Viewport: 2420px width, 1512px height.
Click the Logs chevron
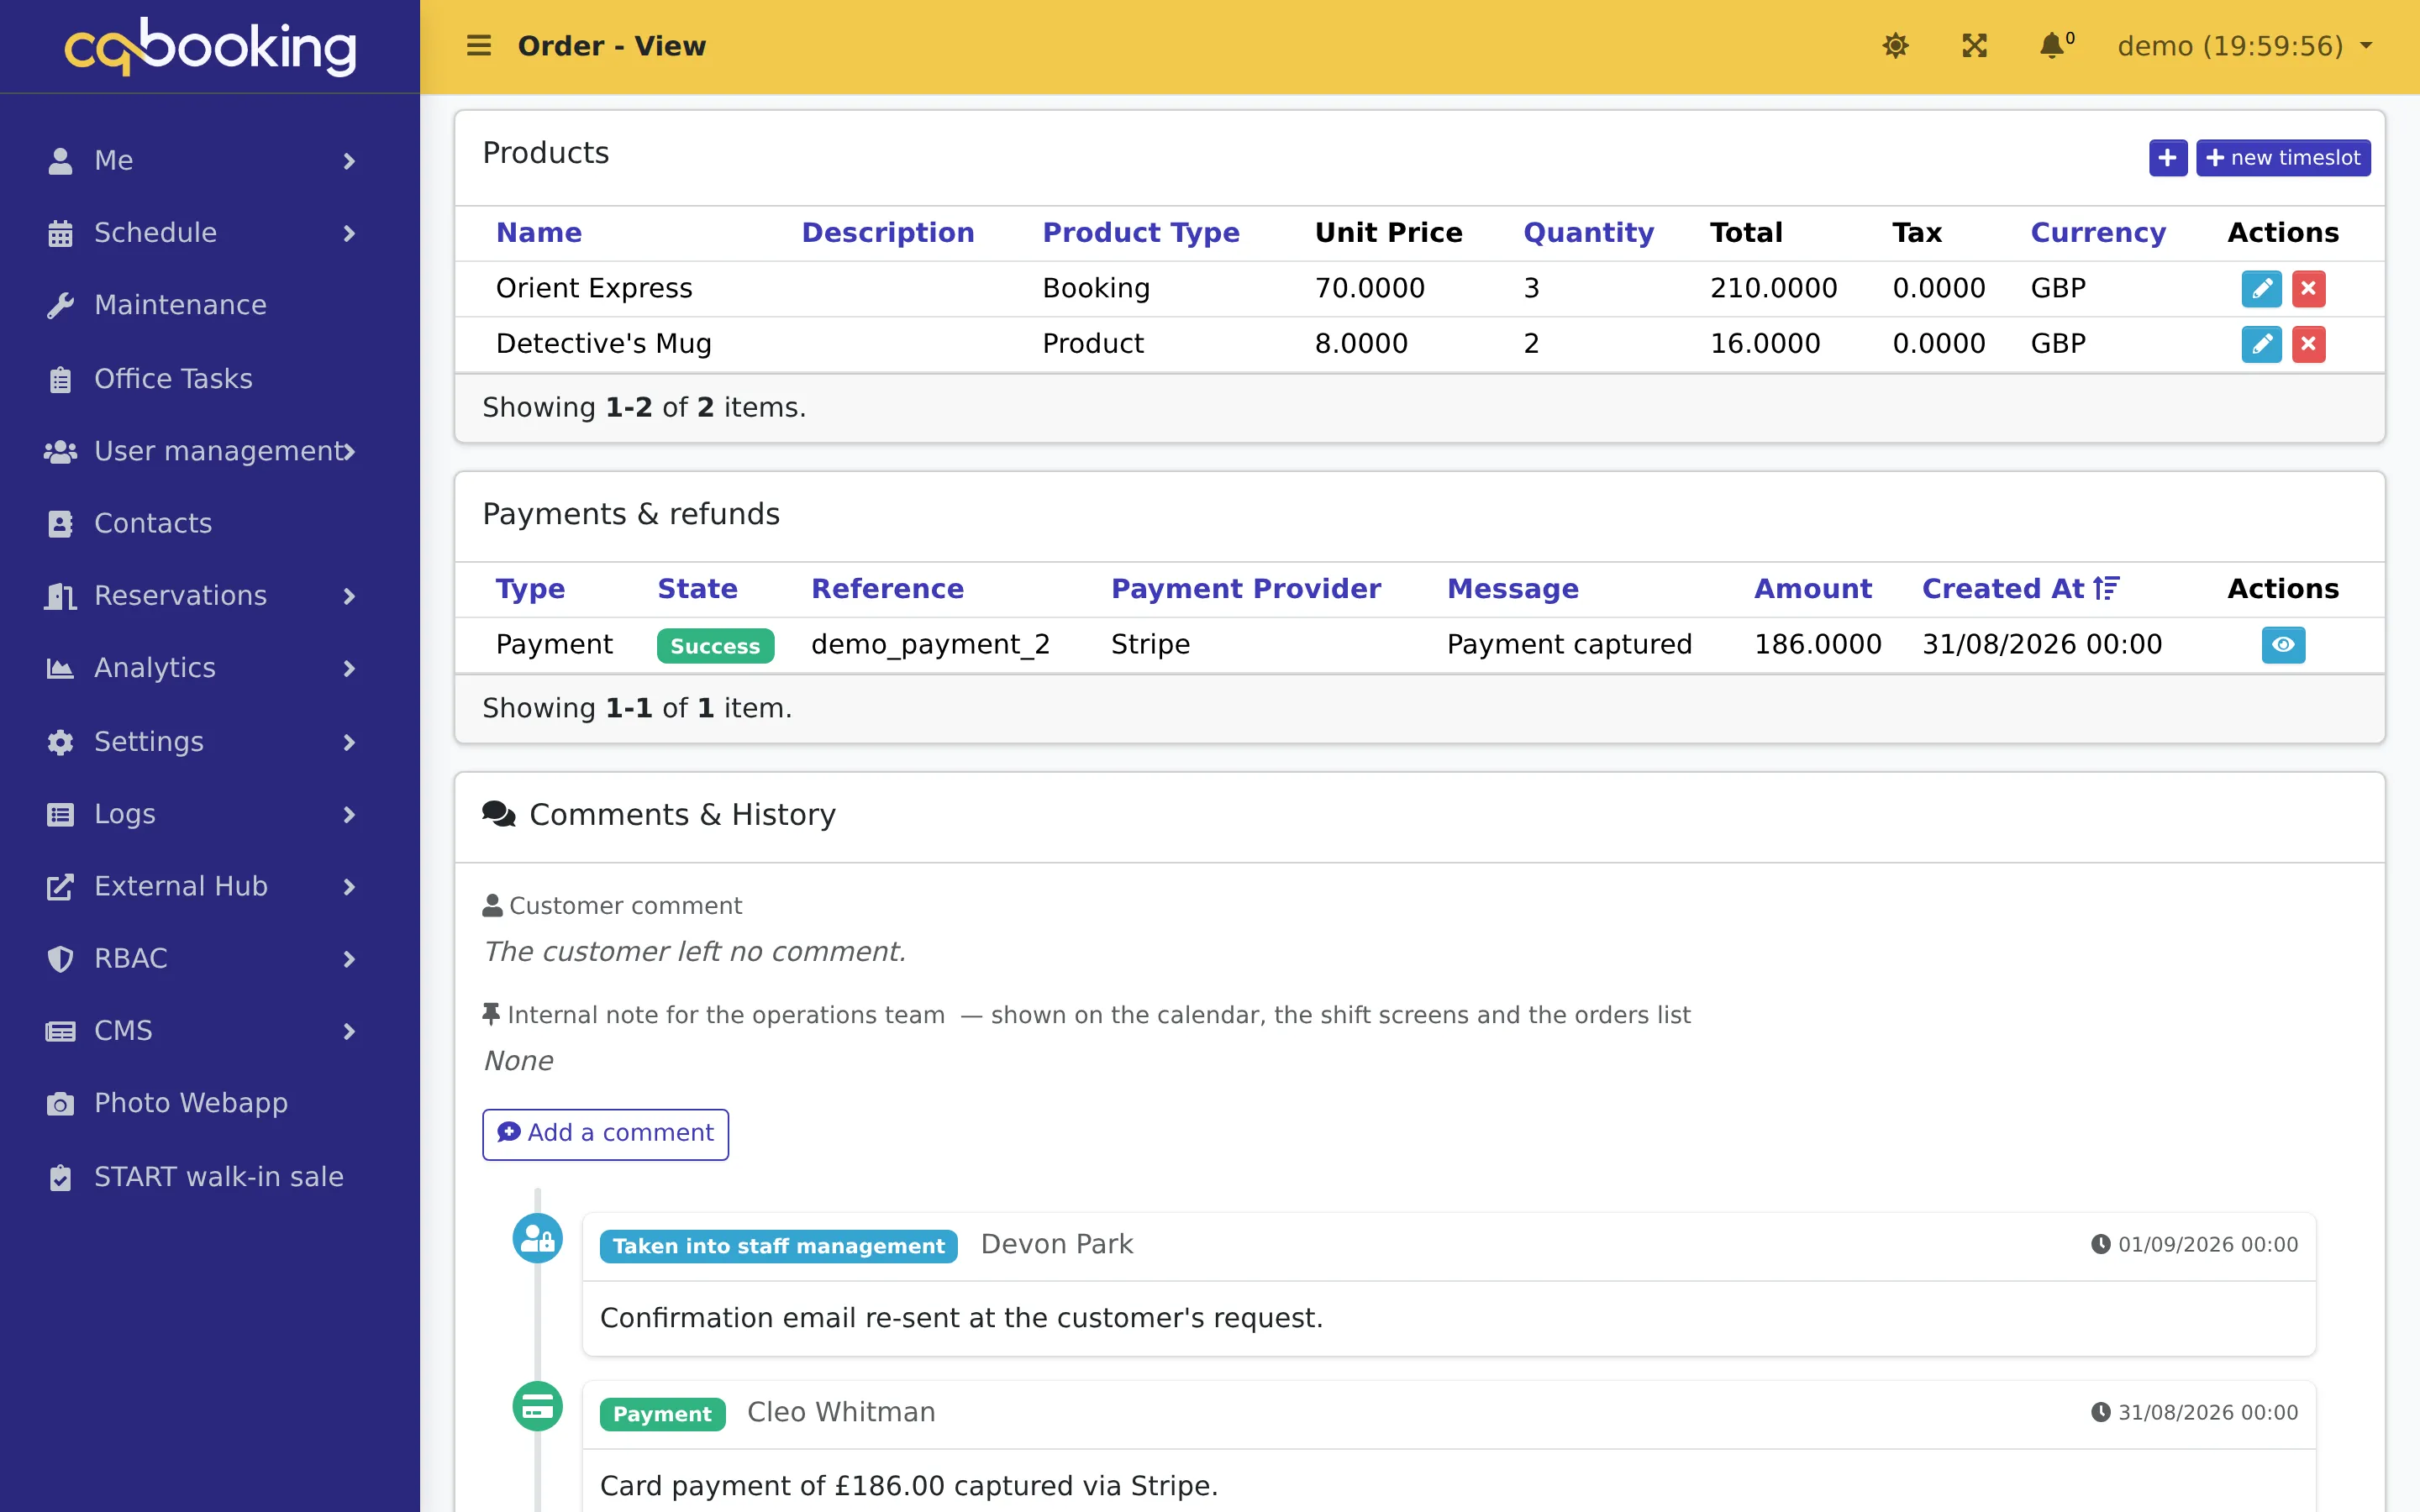pos(349,815)
